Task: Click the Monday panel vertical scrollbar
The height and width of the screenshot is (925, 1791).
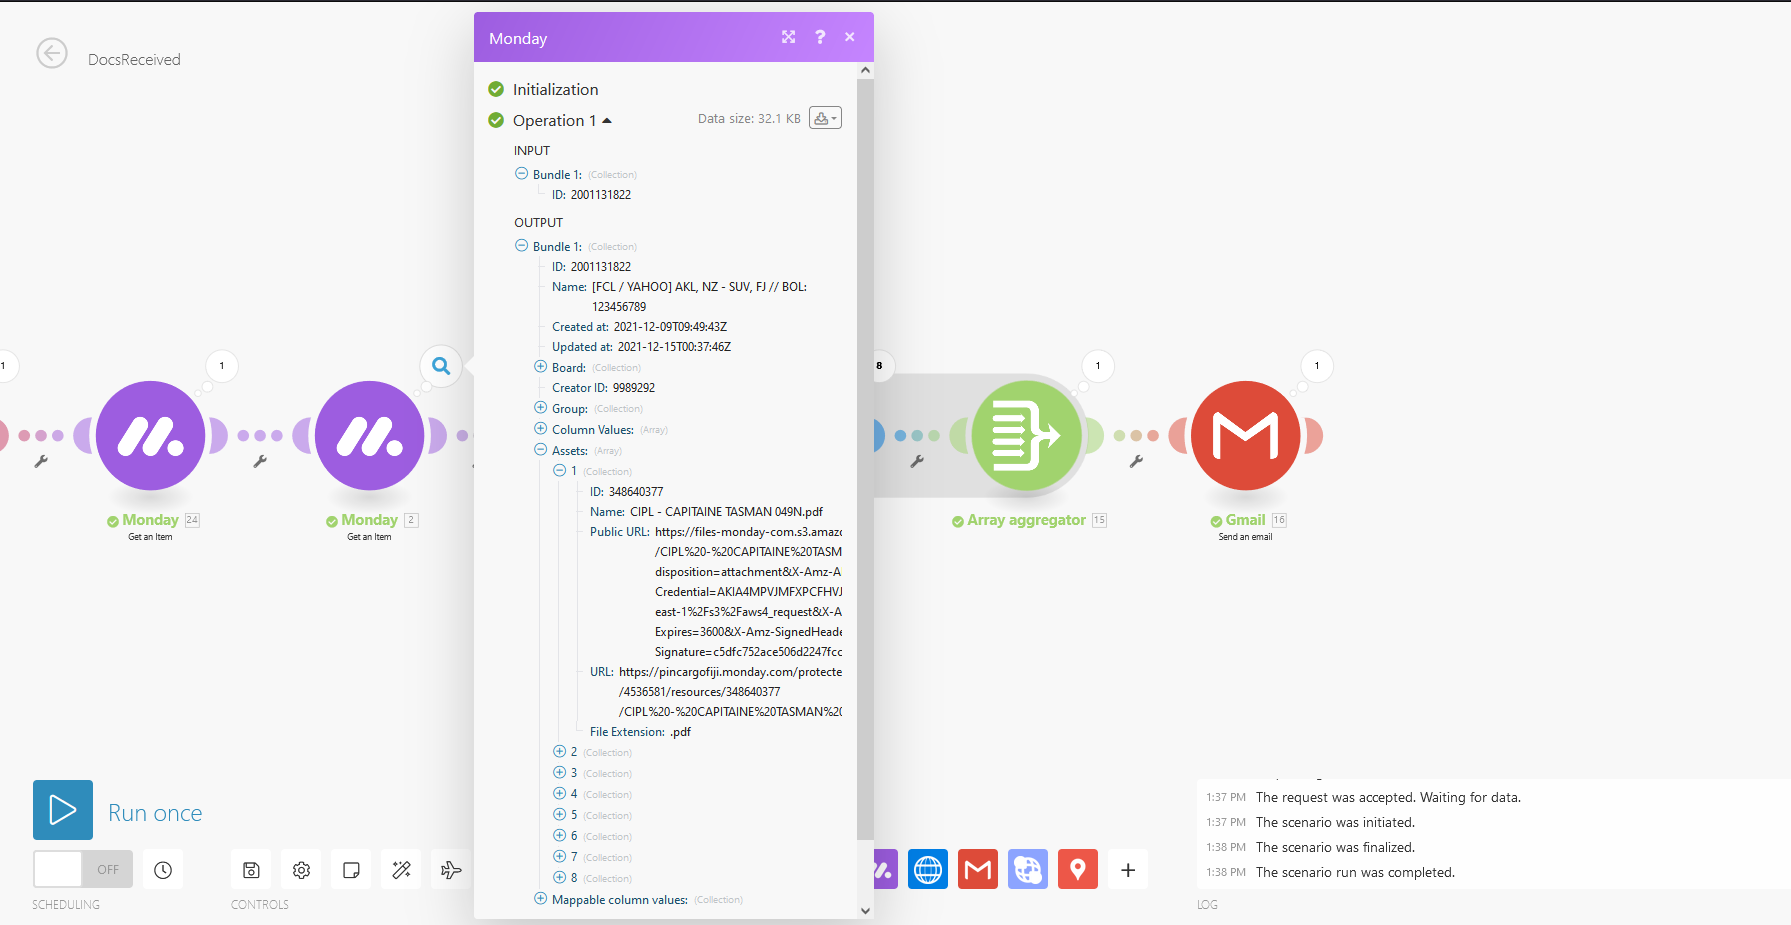Action: [866, 459]
